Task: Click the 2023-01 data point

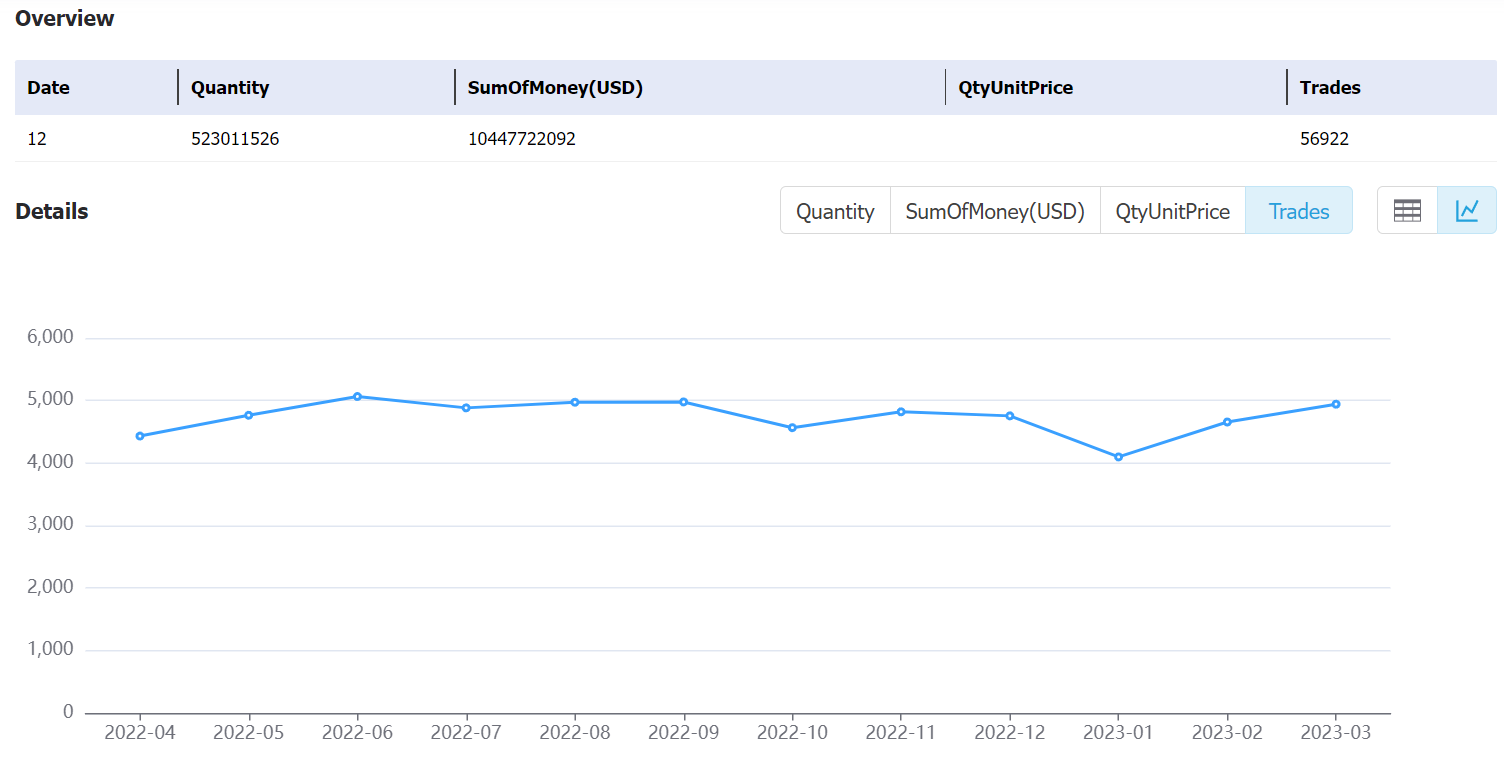Action: pyautogui.click(x=1118, y=457)
